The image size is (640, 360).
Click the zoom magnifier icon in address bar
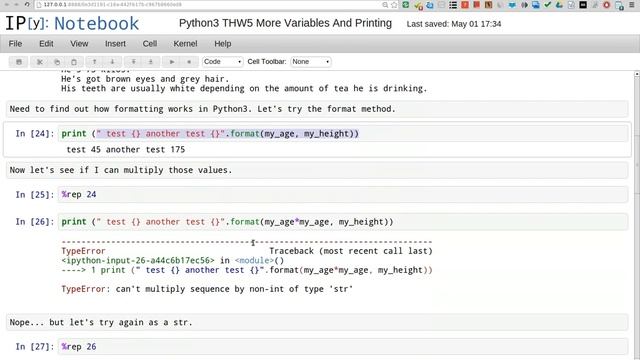[385, 5]
